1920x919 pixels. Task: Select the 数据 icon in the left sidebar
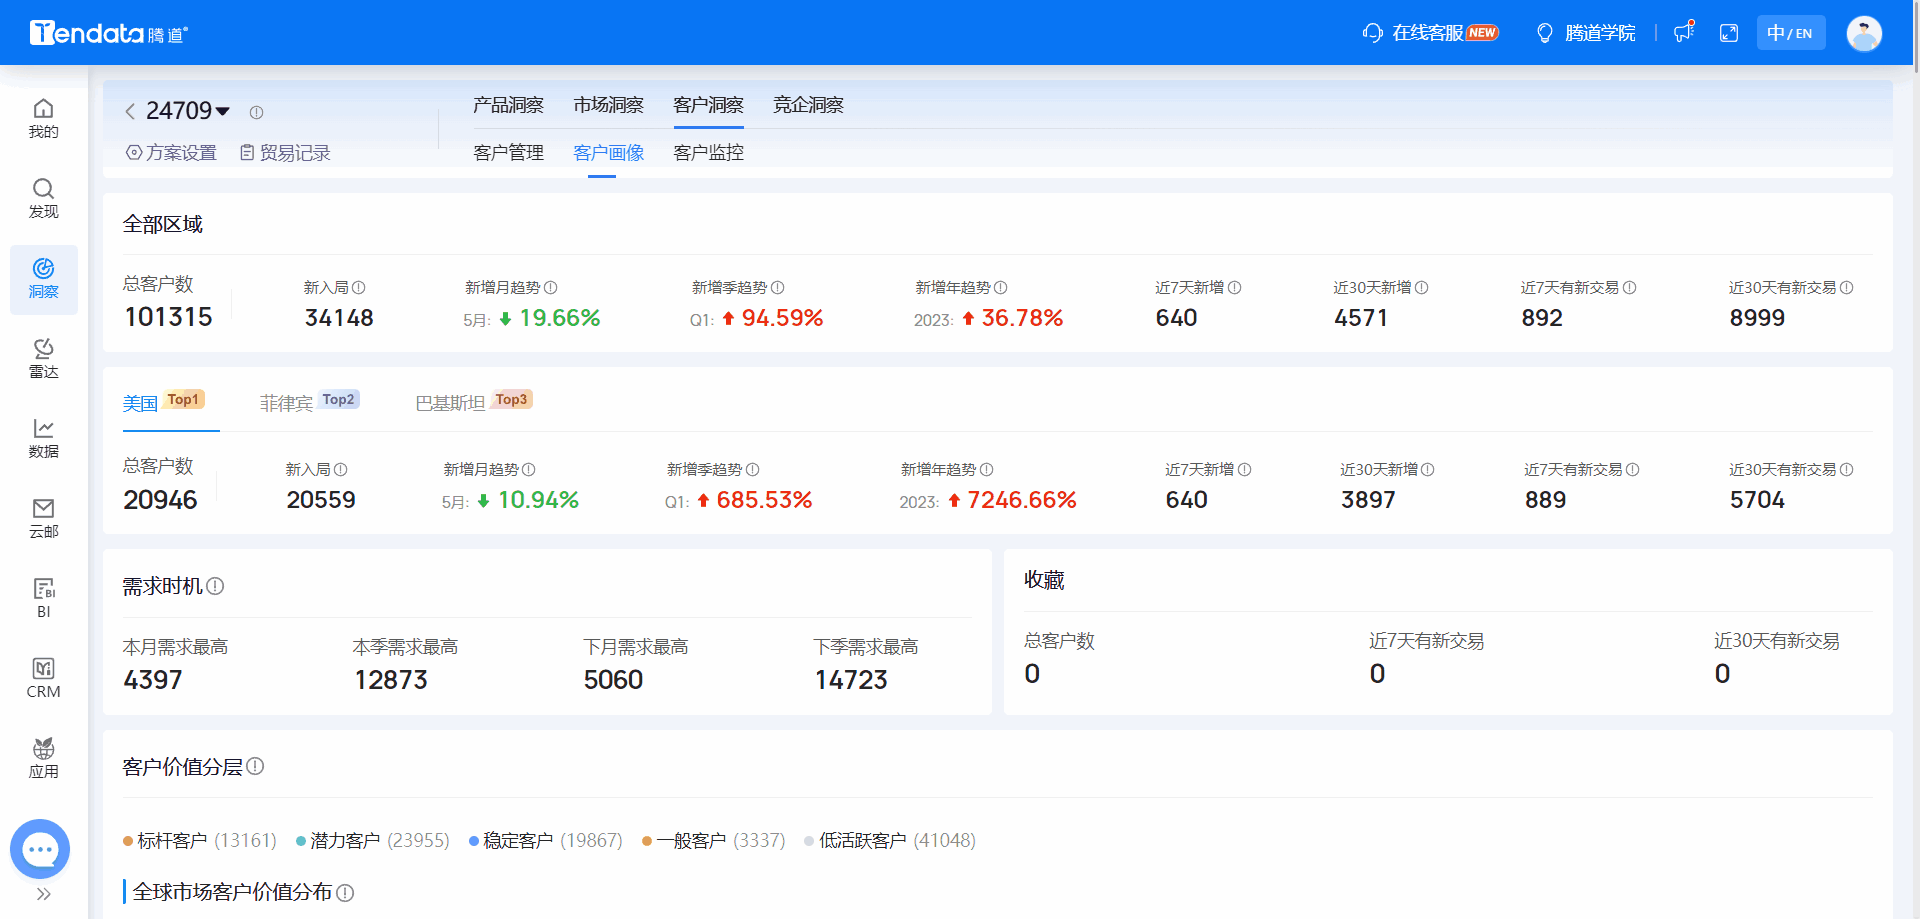[43, 437]
